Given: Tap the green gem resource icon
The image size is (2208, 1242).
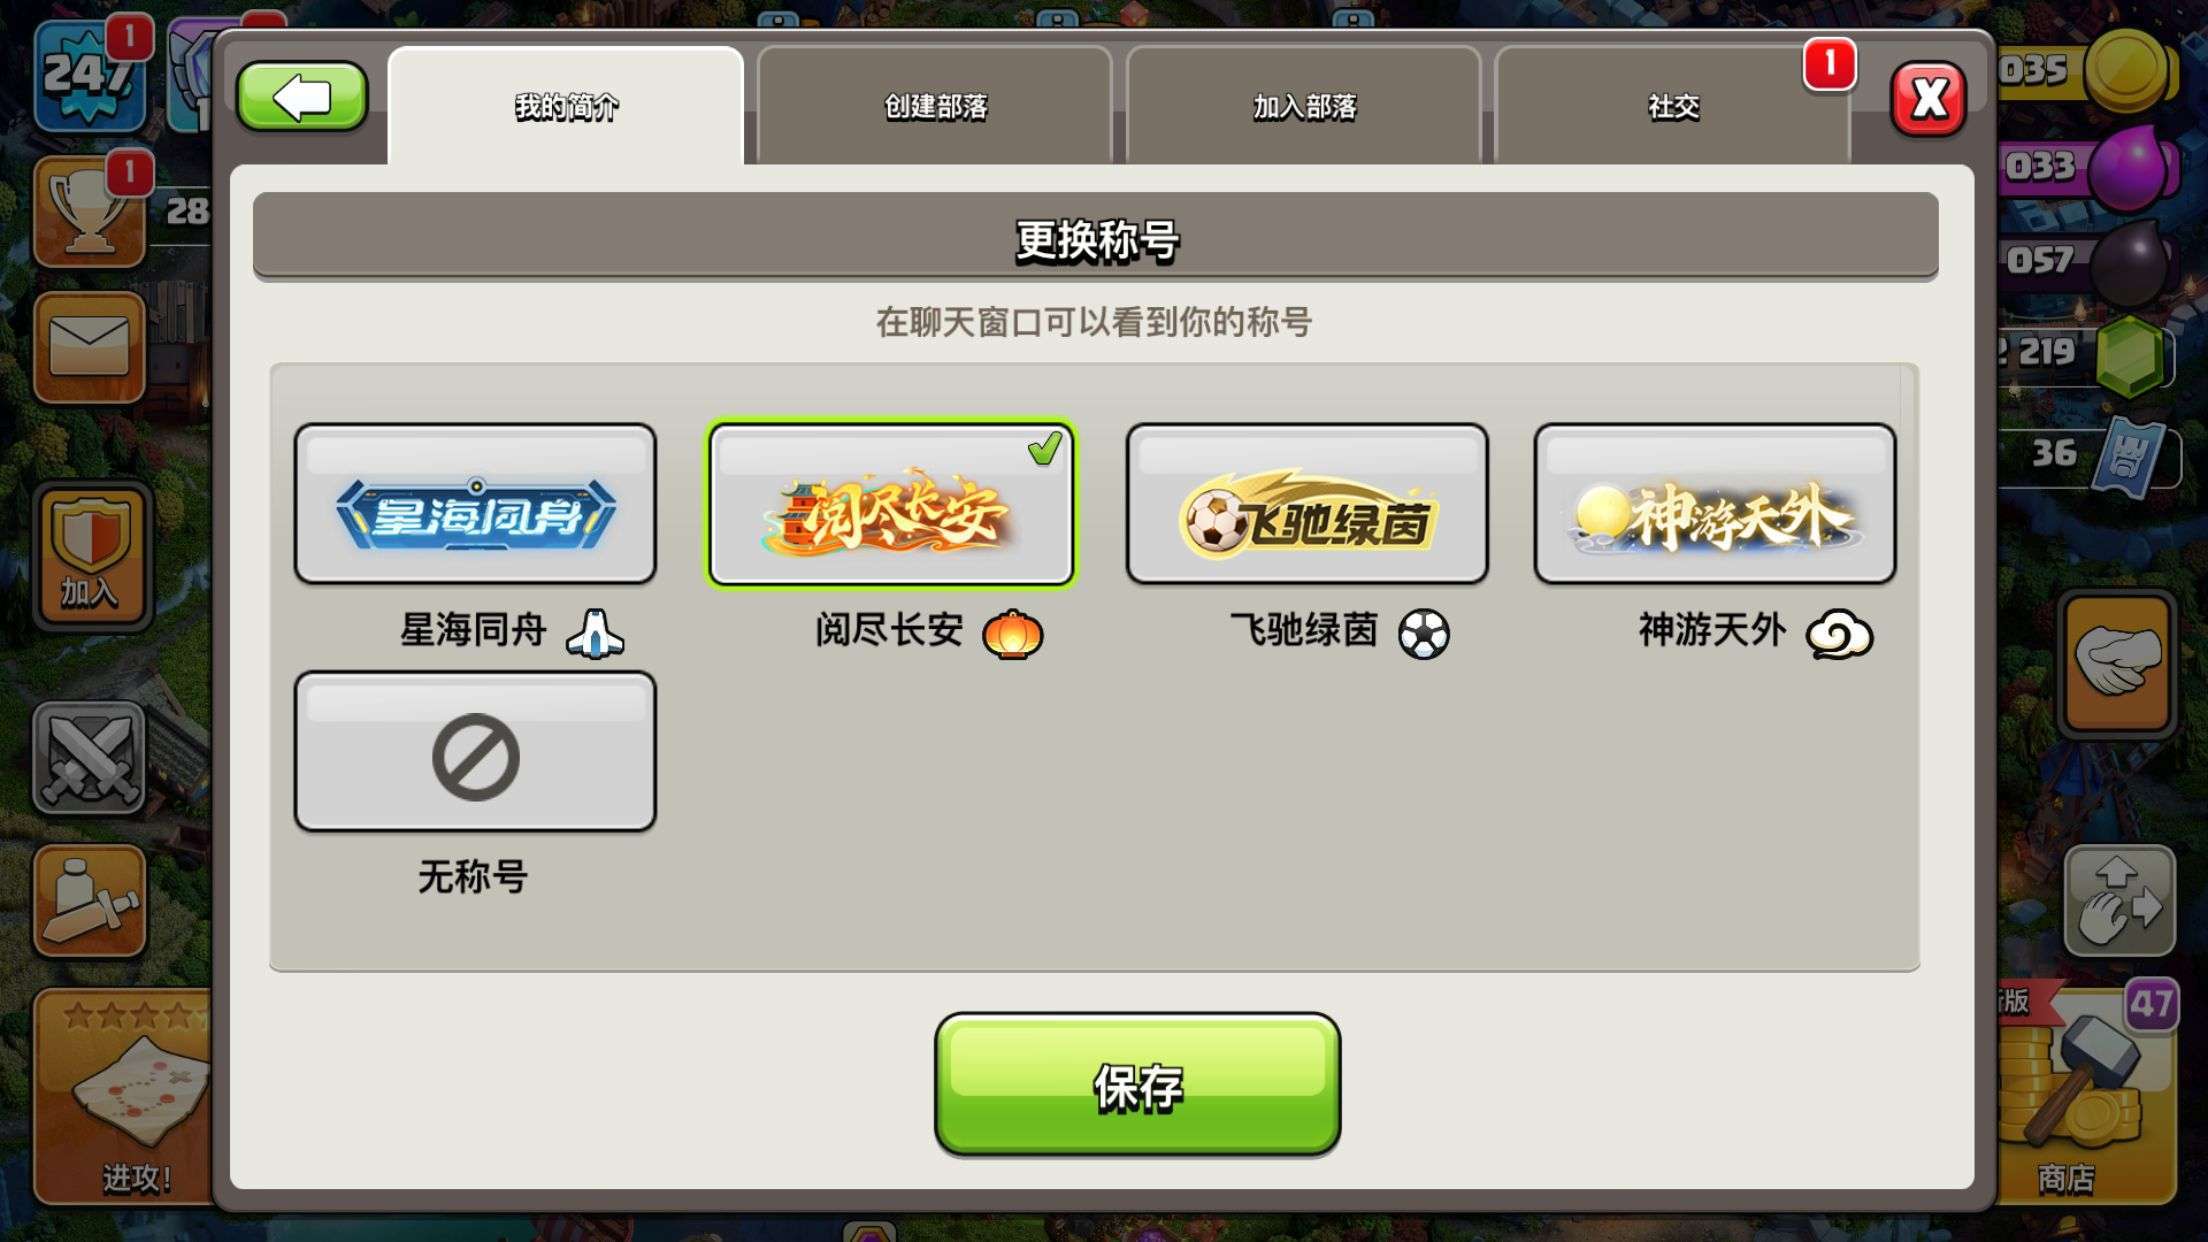Looking at the screenshot, I should 2128,356.
